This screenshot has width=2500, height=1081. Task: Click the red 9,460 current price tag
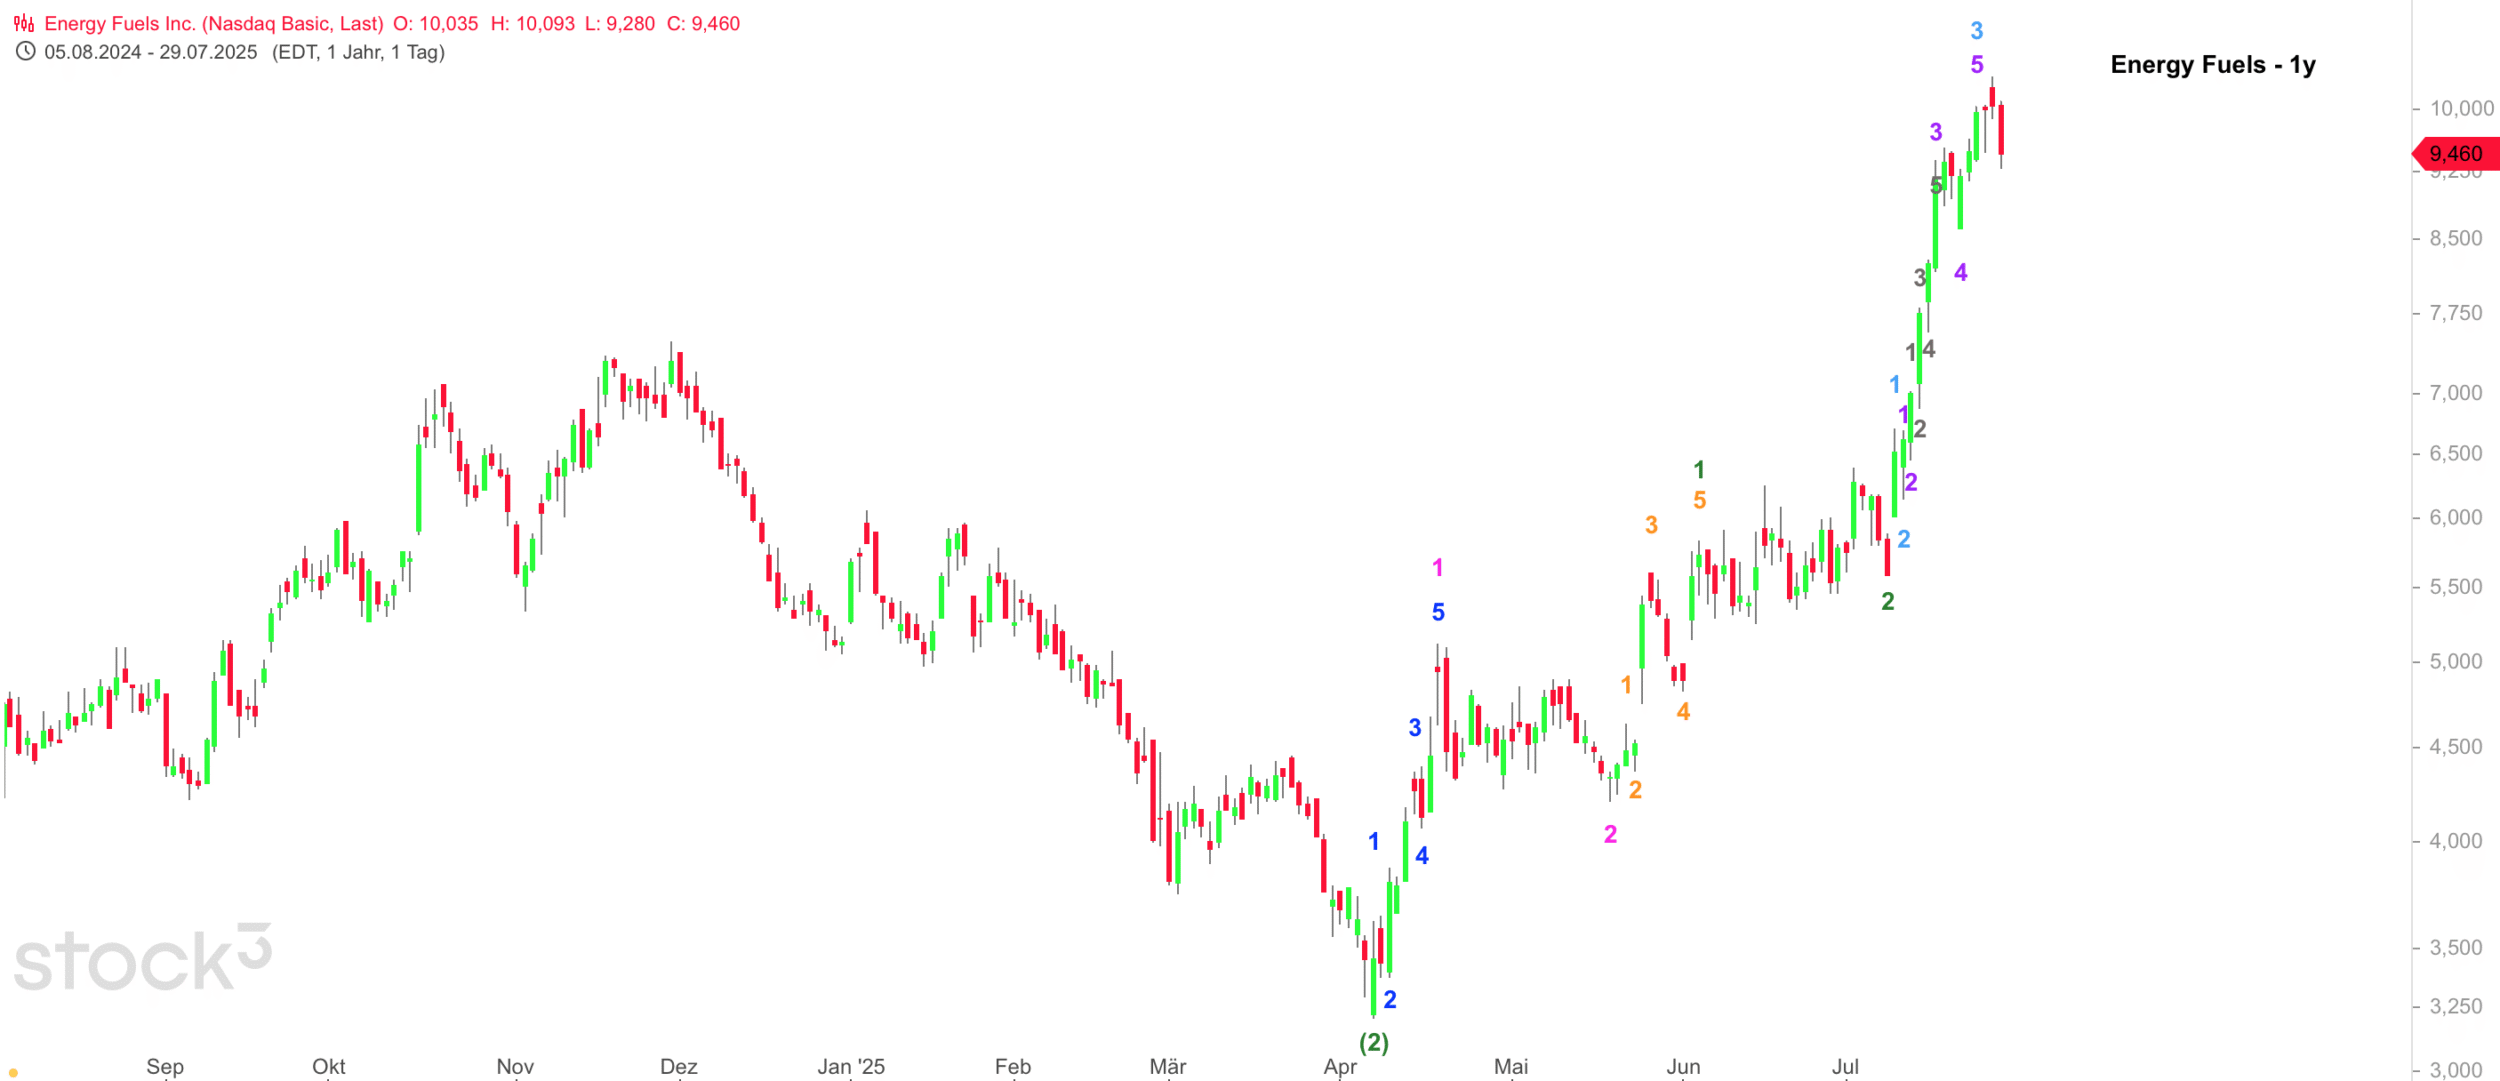[2455, 154]
